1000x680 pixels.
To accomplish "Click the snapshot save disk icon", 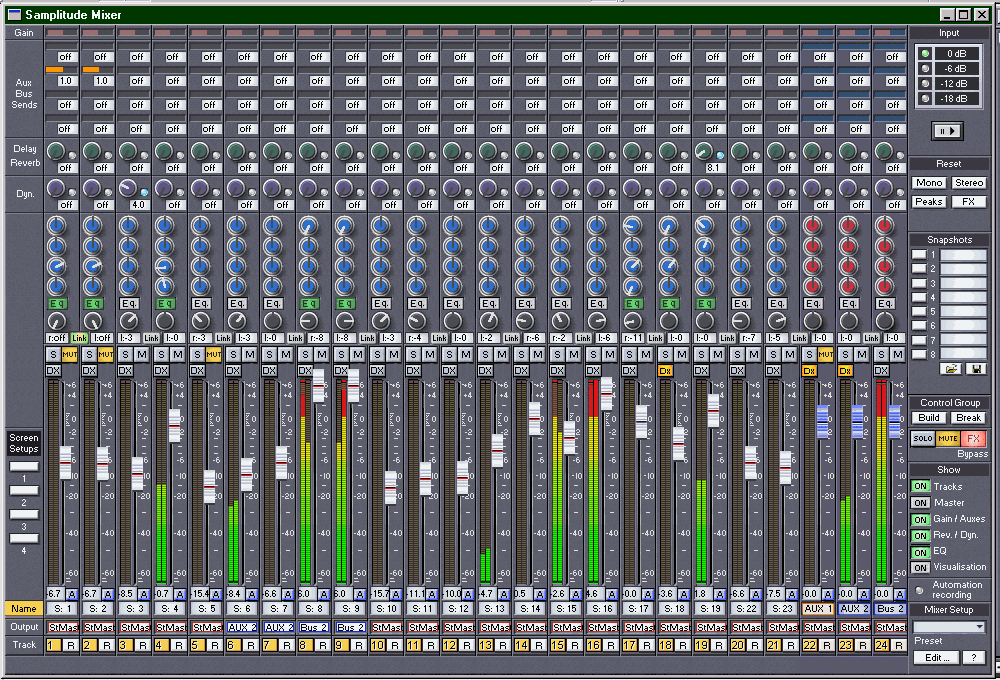I will 976,369.
